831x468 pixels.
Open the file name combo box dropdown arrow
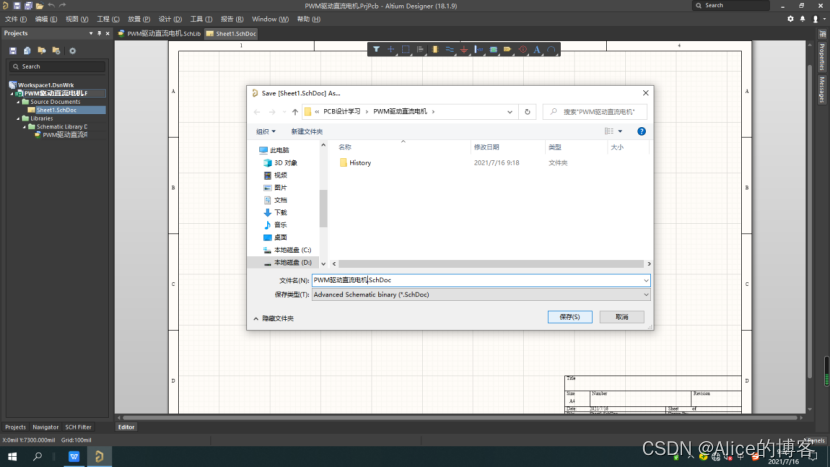tap(646, 280)
